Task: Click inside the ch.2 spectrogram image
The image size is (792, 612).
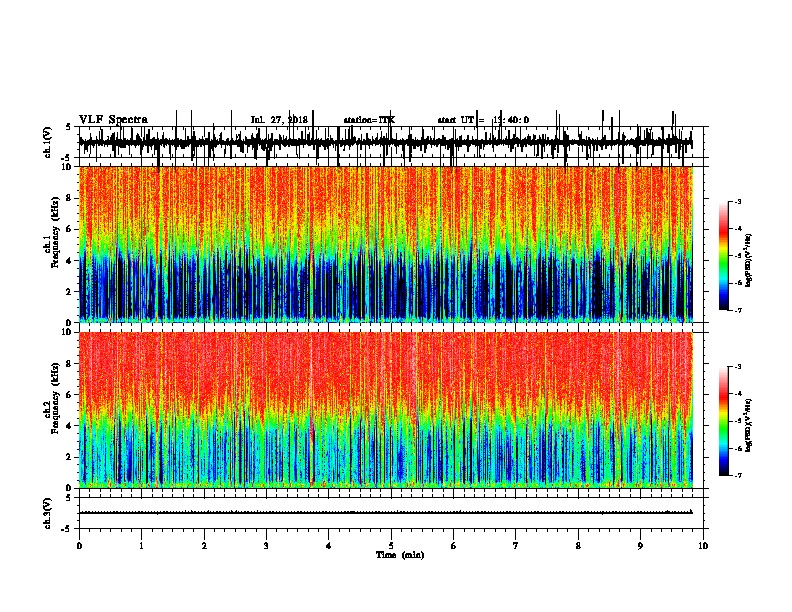Action: (x=385, y=410)
